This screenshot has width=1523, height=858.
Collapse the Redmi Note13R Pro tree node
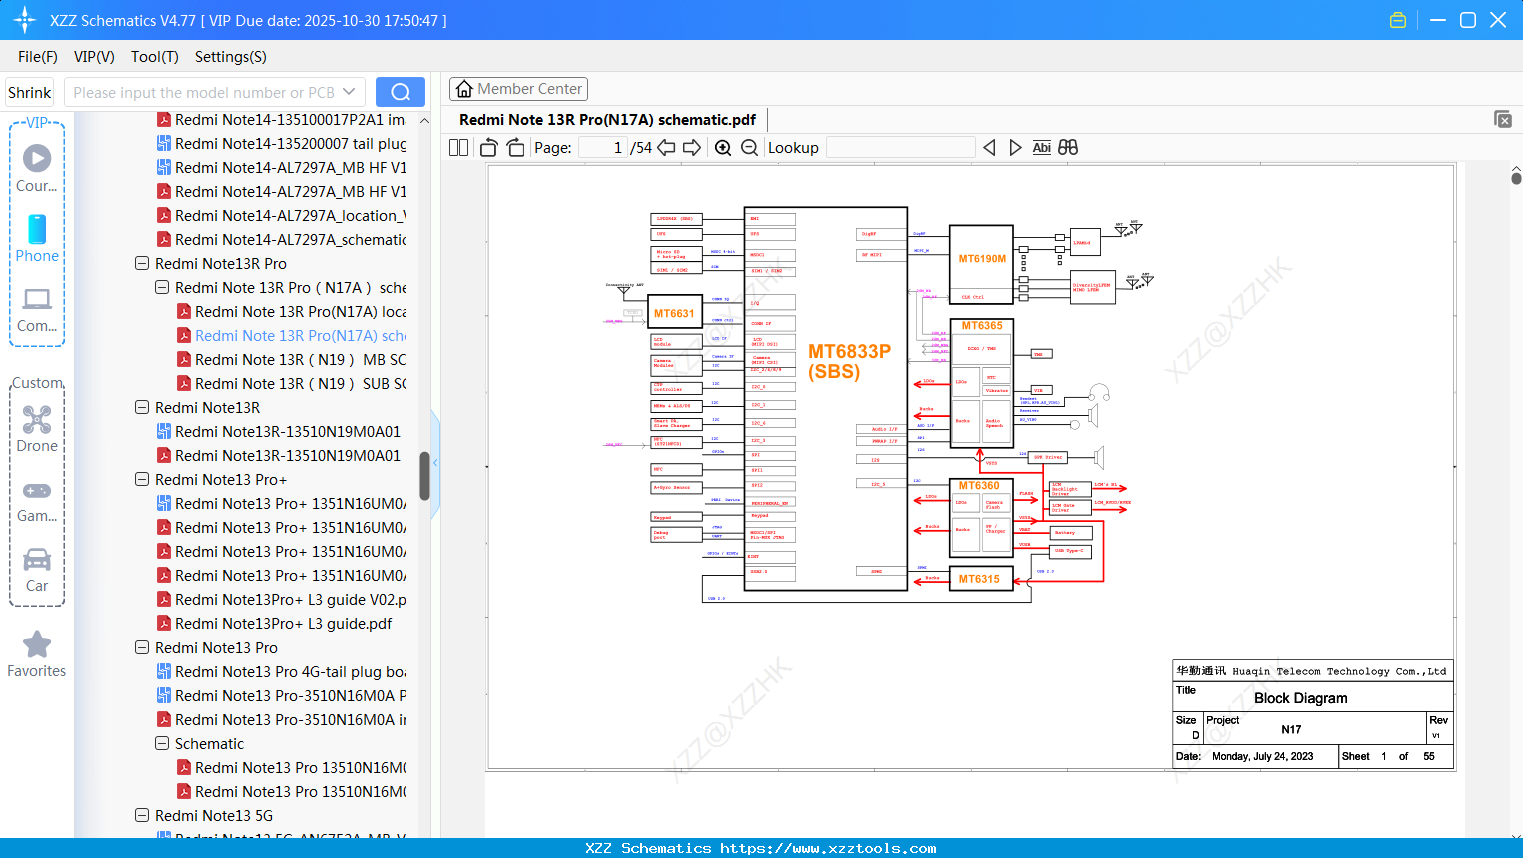click(x=141, y=263)
